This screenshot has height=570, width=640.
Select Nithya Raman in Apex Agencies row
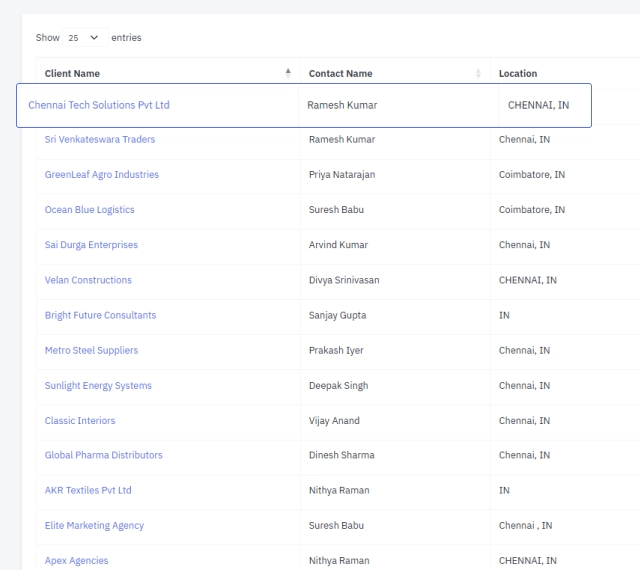(x=339, y=561)
